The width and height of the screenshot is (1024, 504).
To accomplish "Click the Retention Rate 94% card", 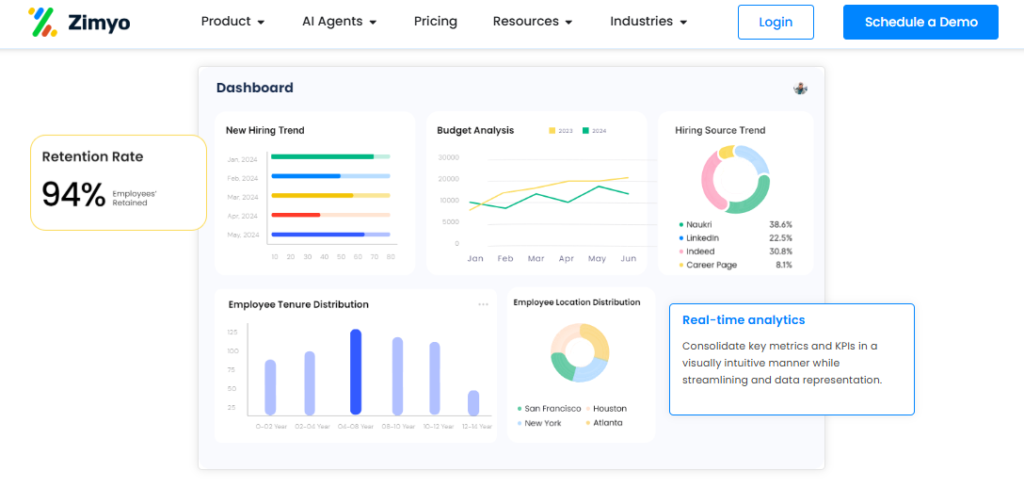I will pos(118,183).
